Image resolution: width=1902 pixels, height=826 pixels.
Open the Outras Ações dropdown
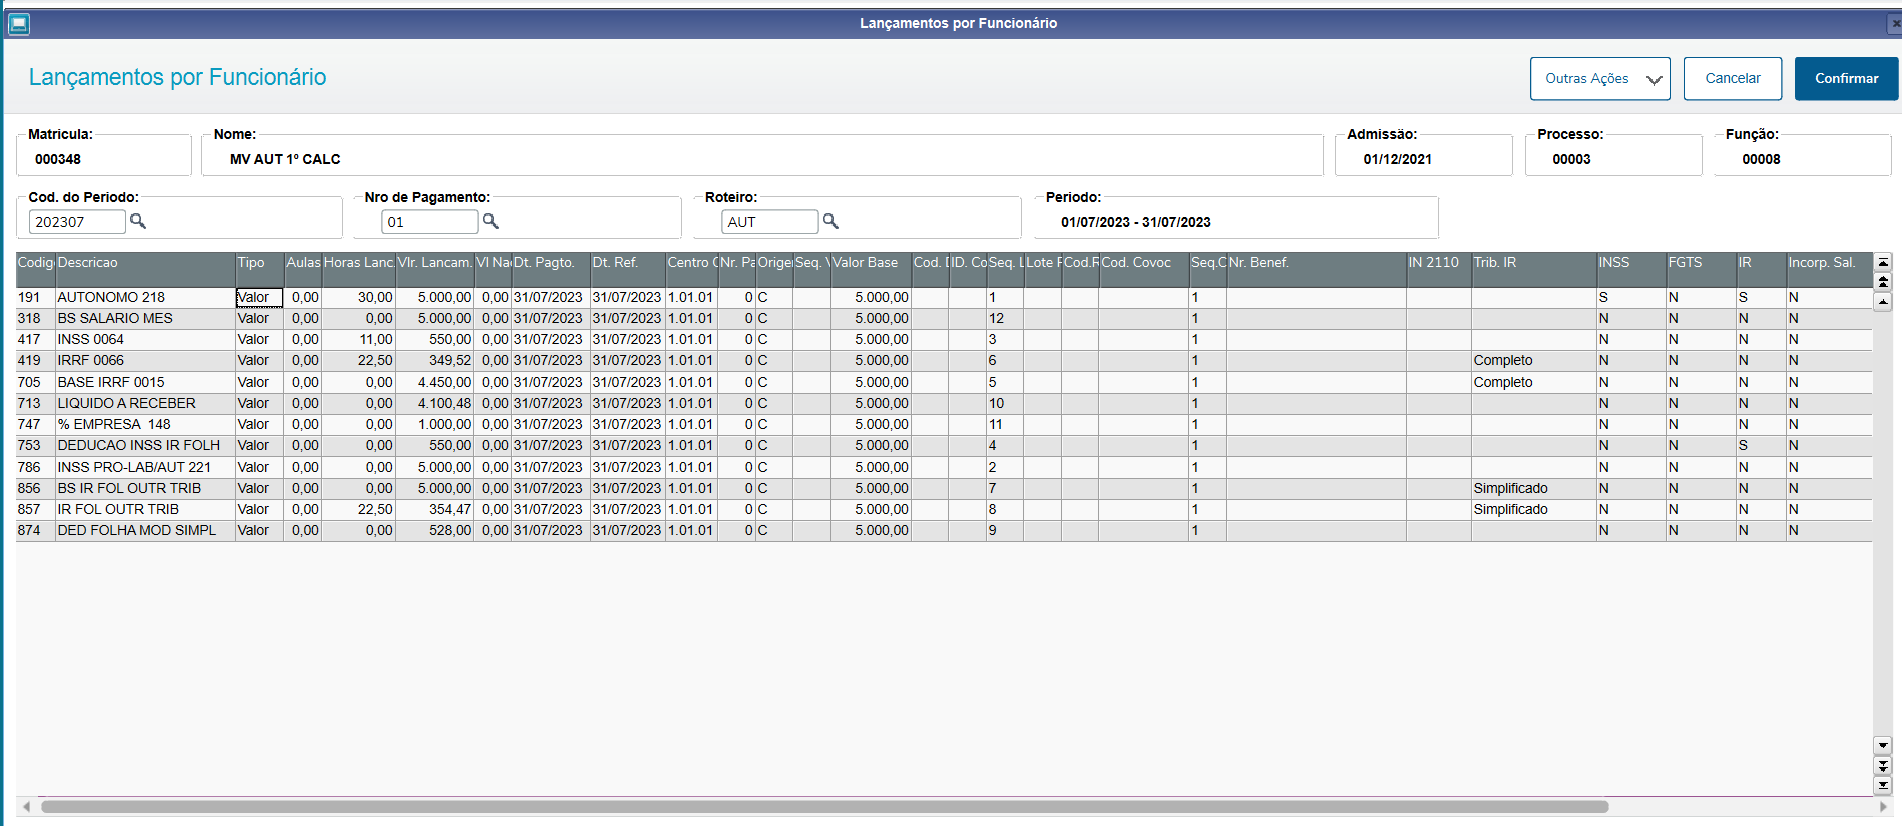[x=1600, y=78]
